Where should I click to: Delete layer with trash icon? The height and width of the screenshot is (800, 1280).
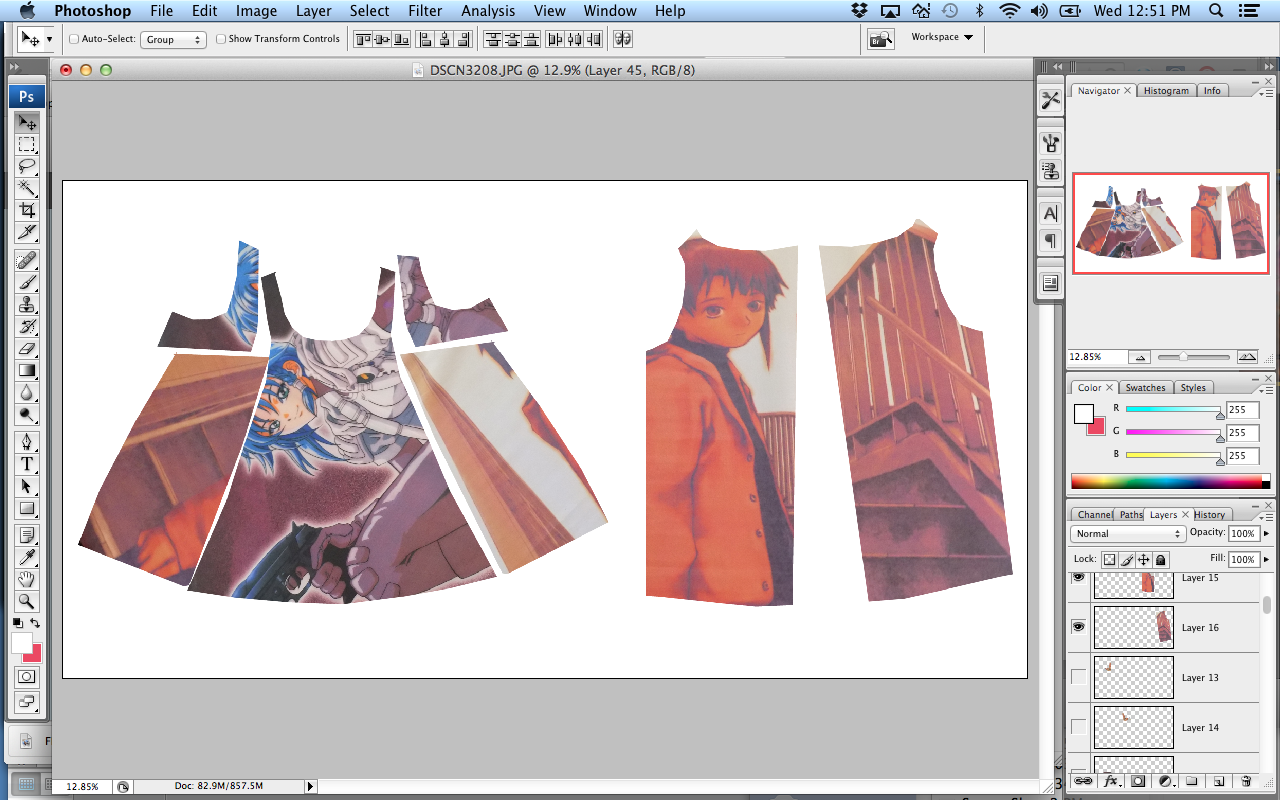click(x=1246, y=780)
